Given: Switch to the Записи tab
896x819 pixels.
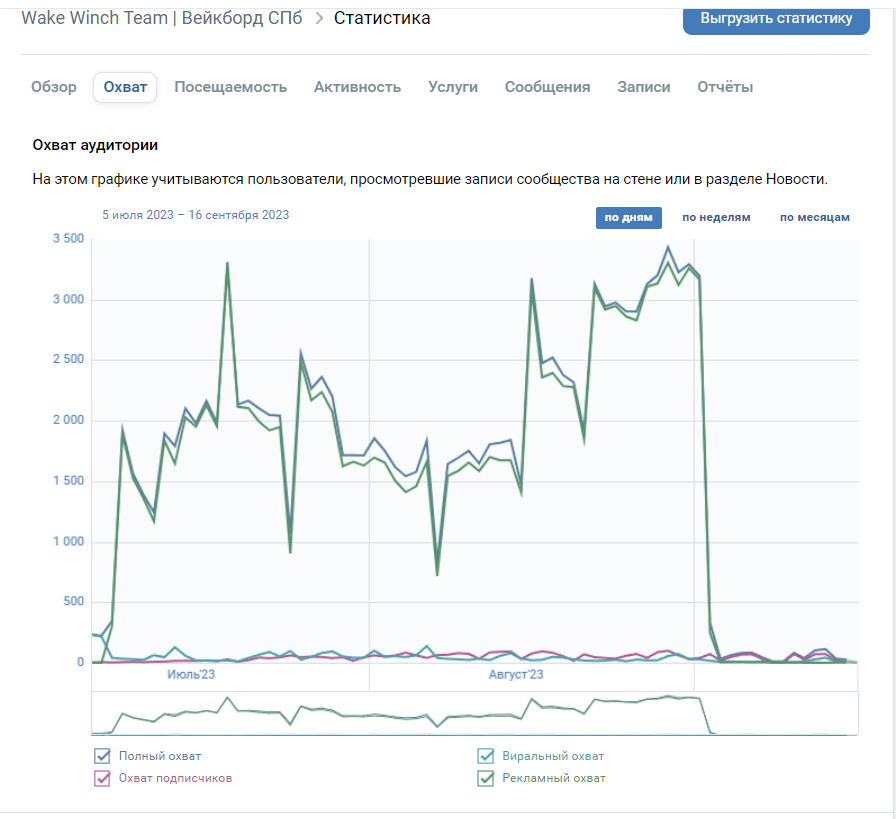Looking at the screenshot, I should pyautogui.click(x=644, y=87).
